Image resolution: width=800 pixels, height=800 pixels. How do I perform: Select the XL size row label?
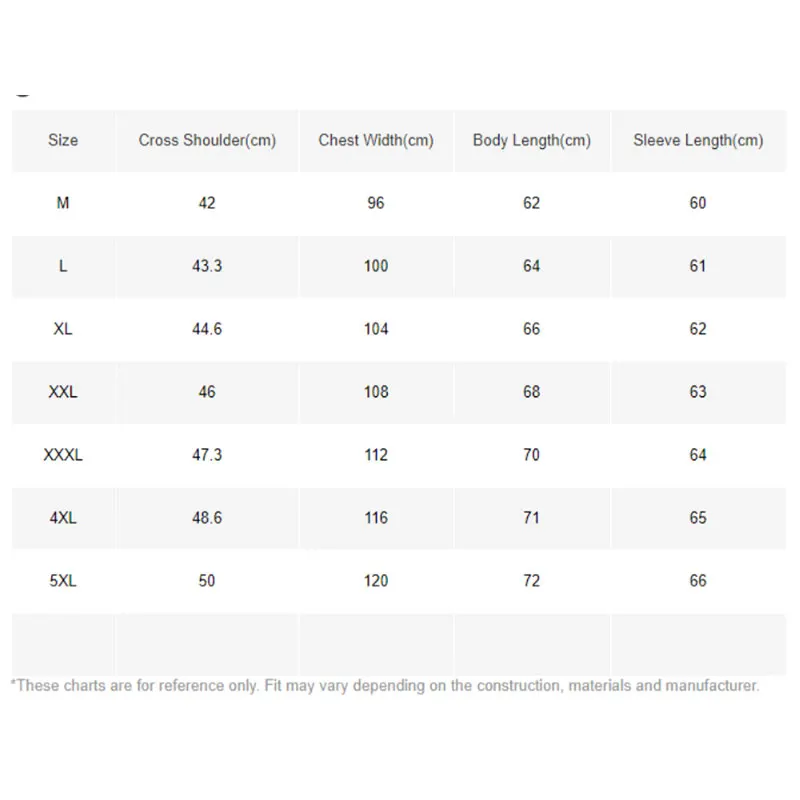pyautogui.click(x=63, y=329)
